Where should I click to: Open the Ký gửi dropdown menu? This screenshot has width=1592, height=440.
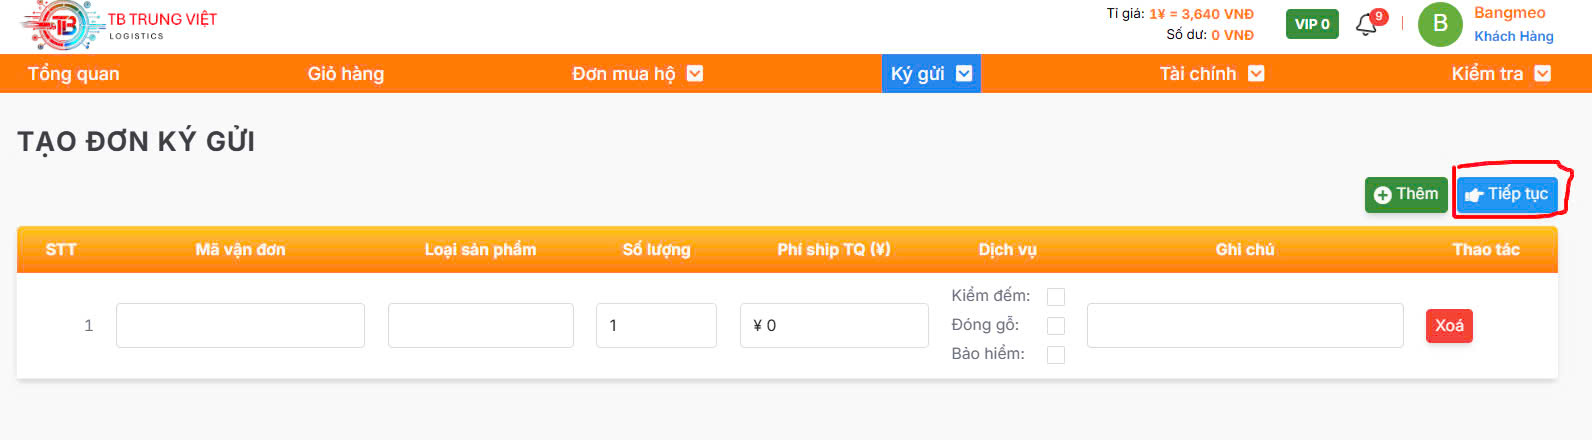point(931,73)
